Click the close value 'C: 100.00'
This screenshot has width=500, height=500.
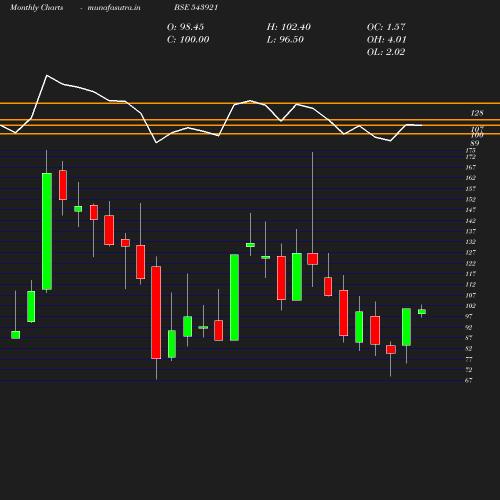[188, 40]
